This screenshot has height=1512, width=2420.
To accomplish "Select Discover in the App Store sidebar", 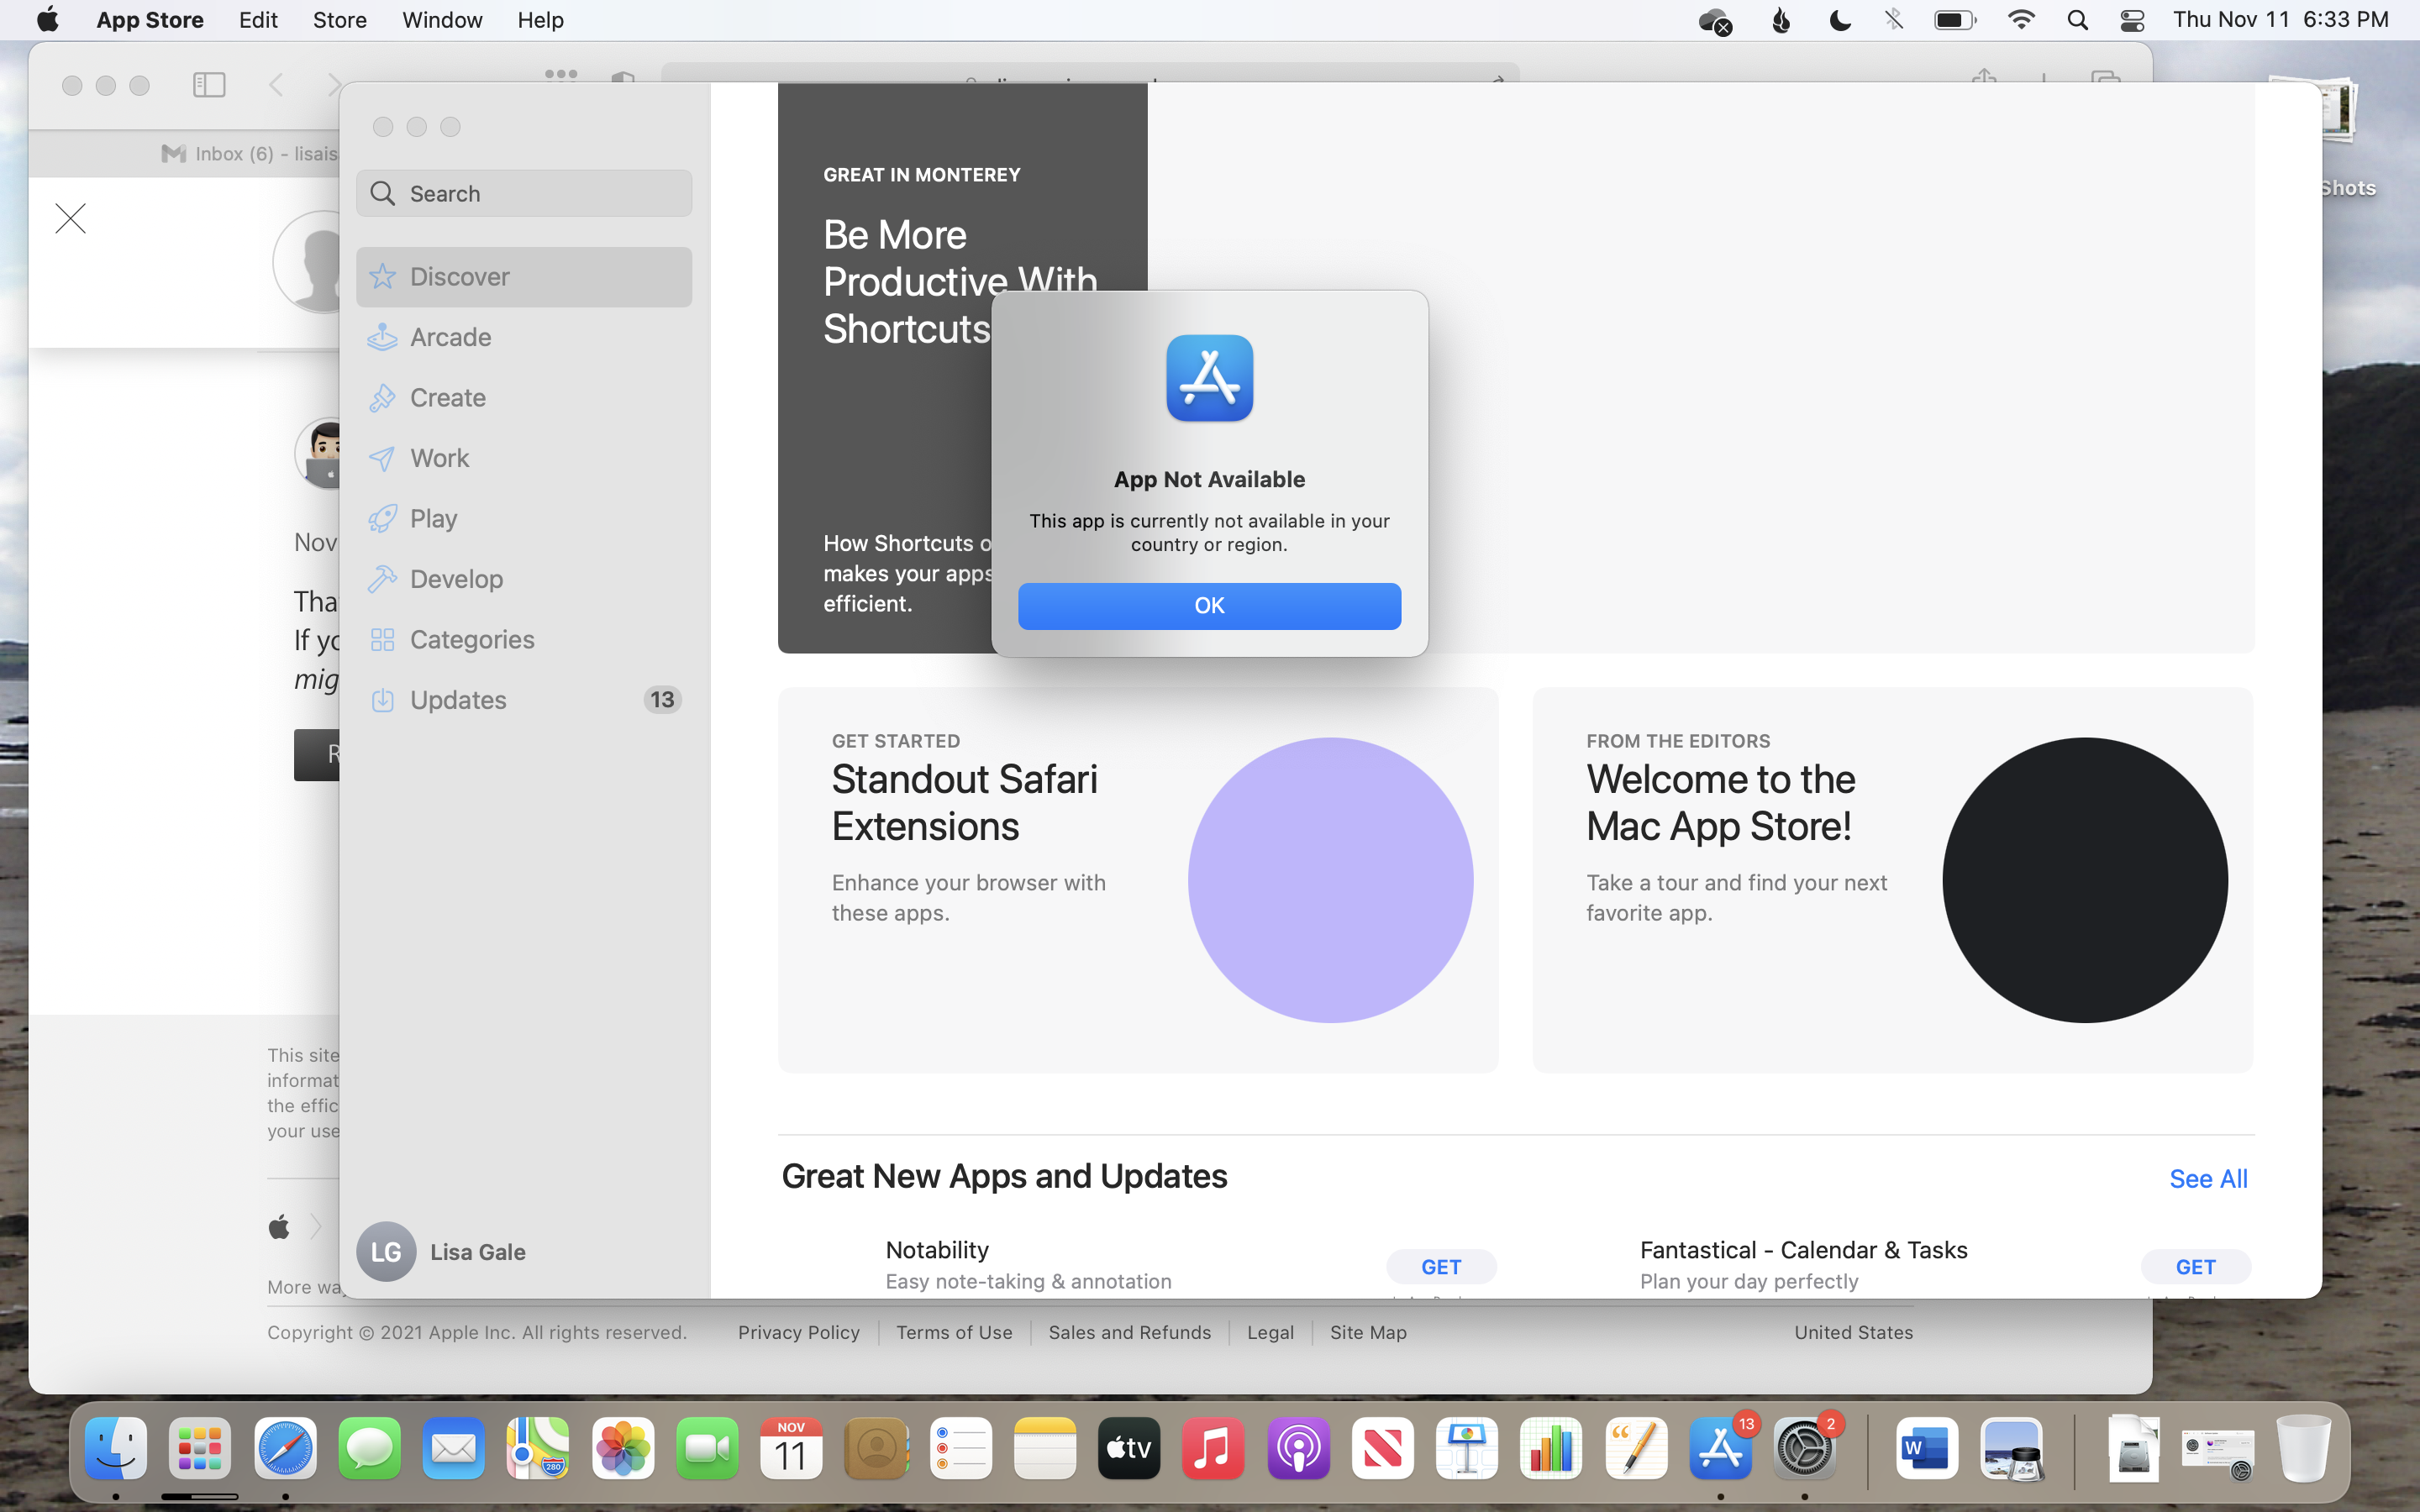I will pos(524,276).
